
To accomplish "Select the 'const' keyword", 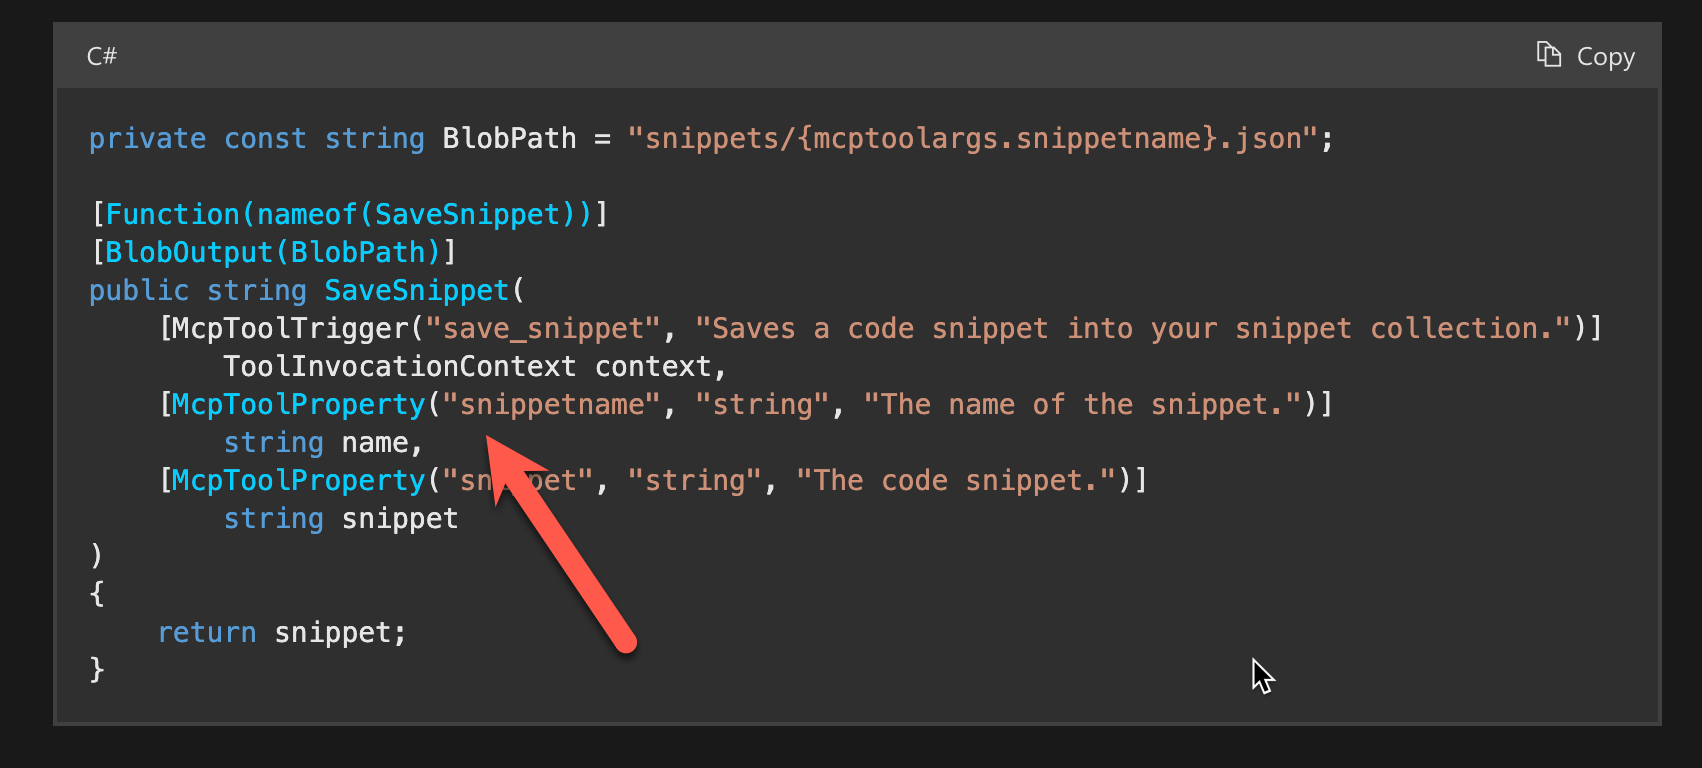I will point(265,138).
